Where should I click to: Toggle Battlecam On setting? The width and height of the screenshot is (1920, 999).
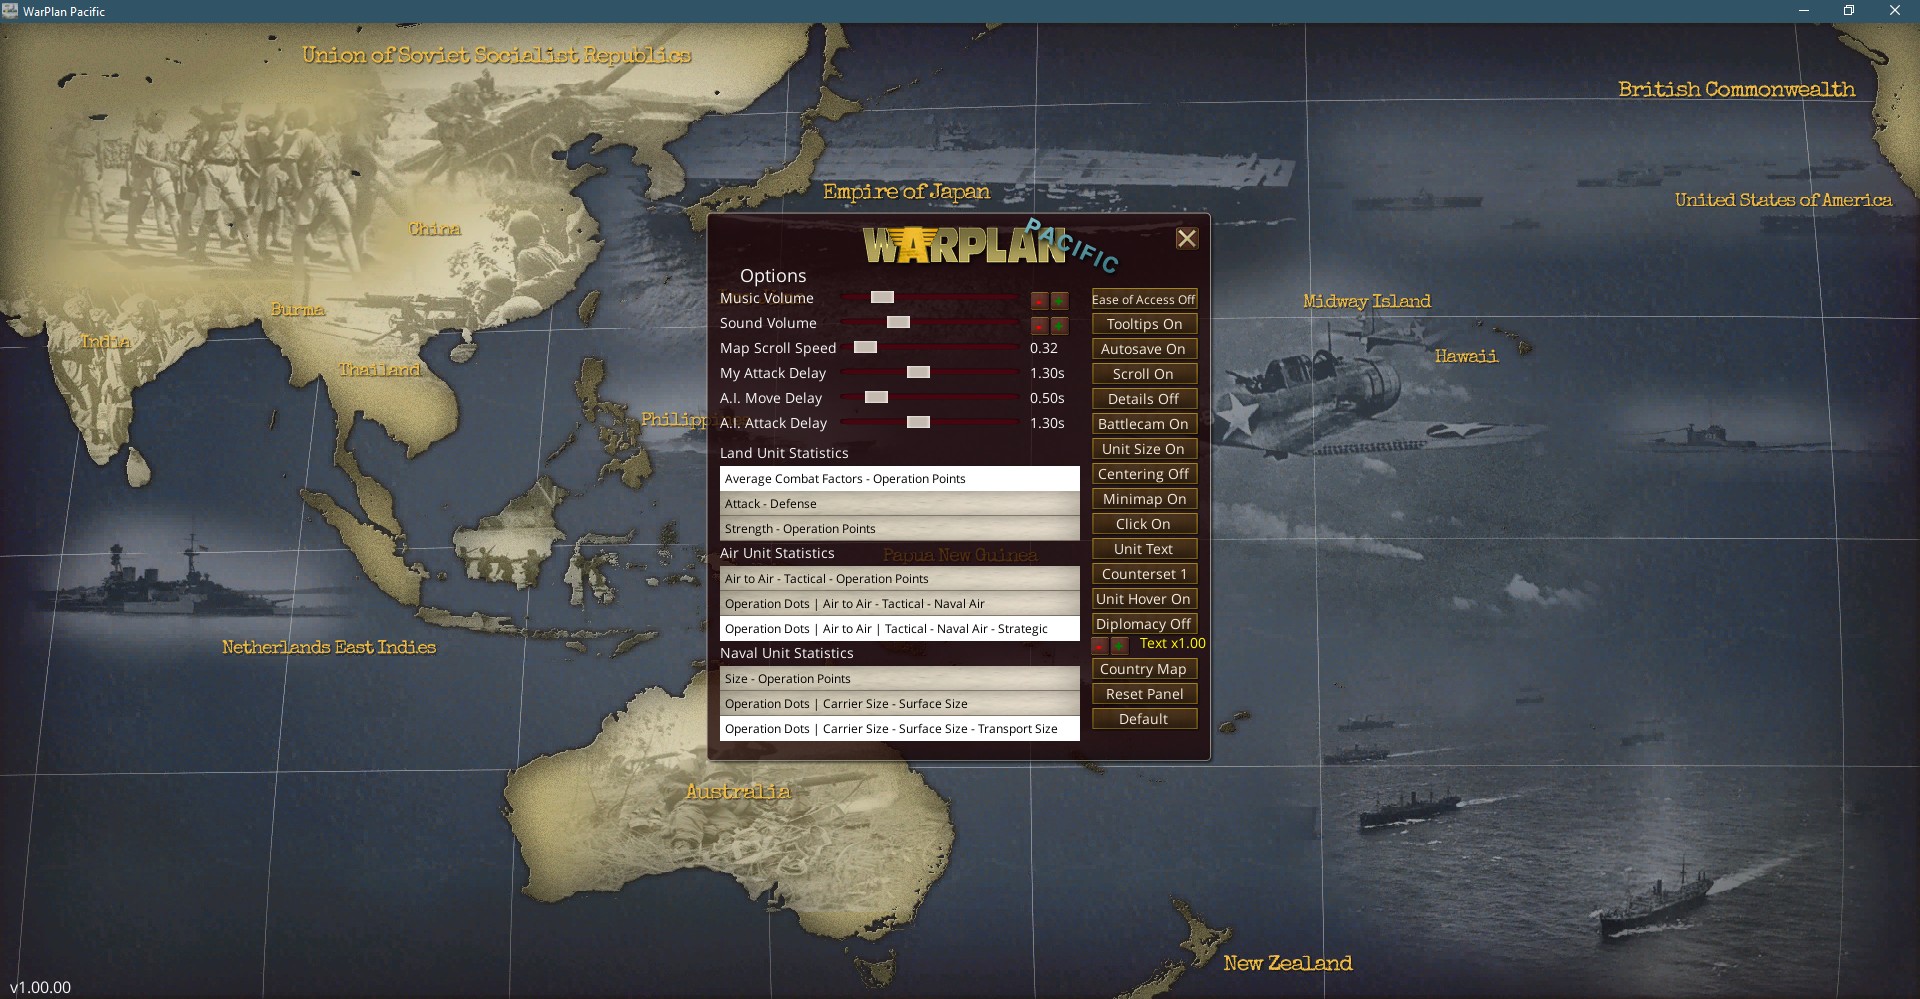tap(1144, 424)
